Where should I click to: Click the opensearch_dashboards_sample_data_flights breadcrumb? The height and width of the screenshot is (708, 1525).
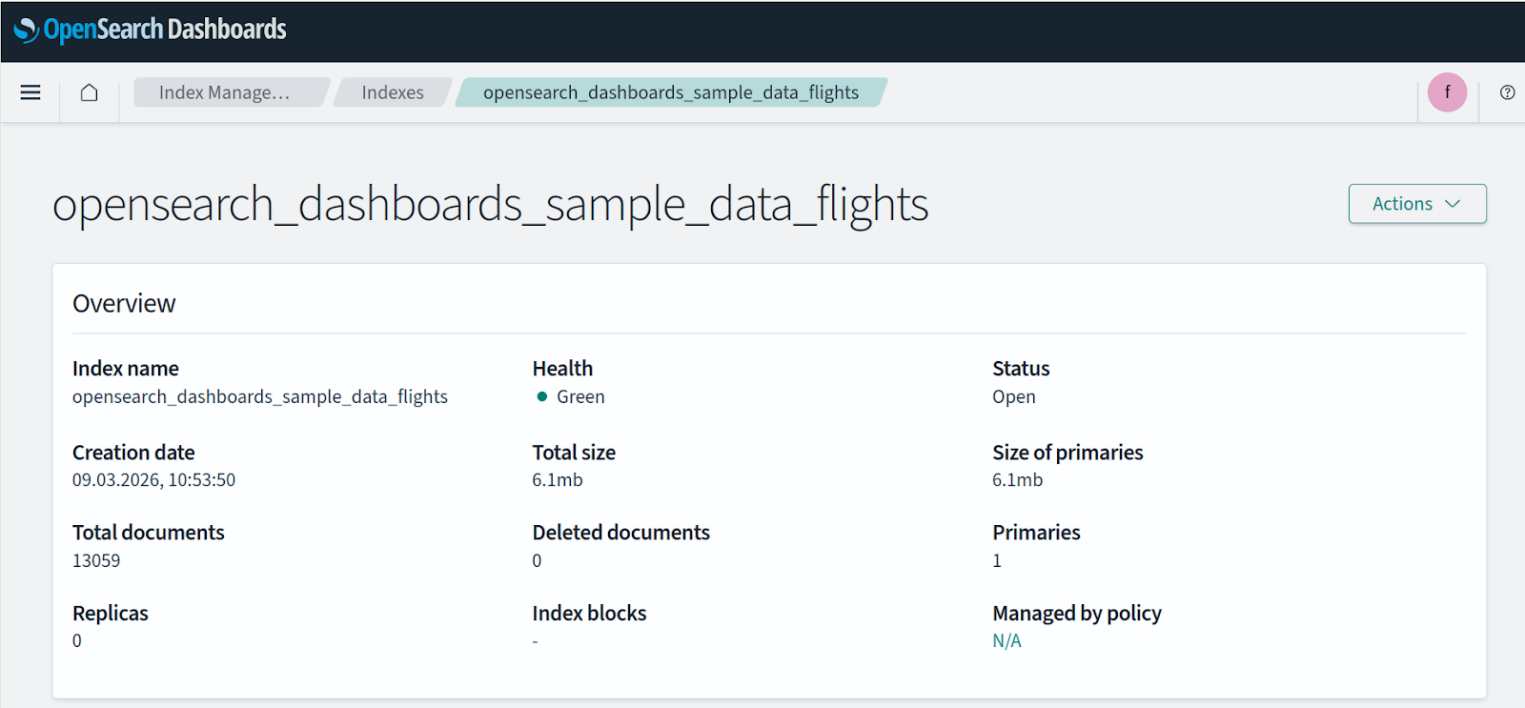(x=670, y=93)
